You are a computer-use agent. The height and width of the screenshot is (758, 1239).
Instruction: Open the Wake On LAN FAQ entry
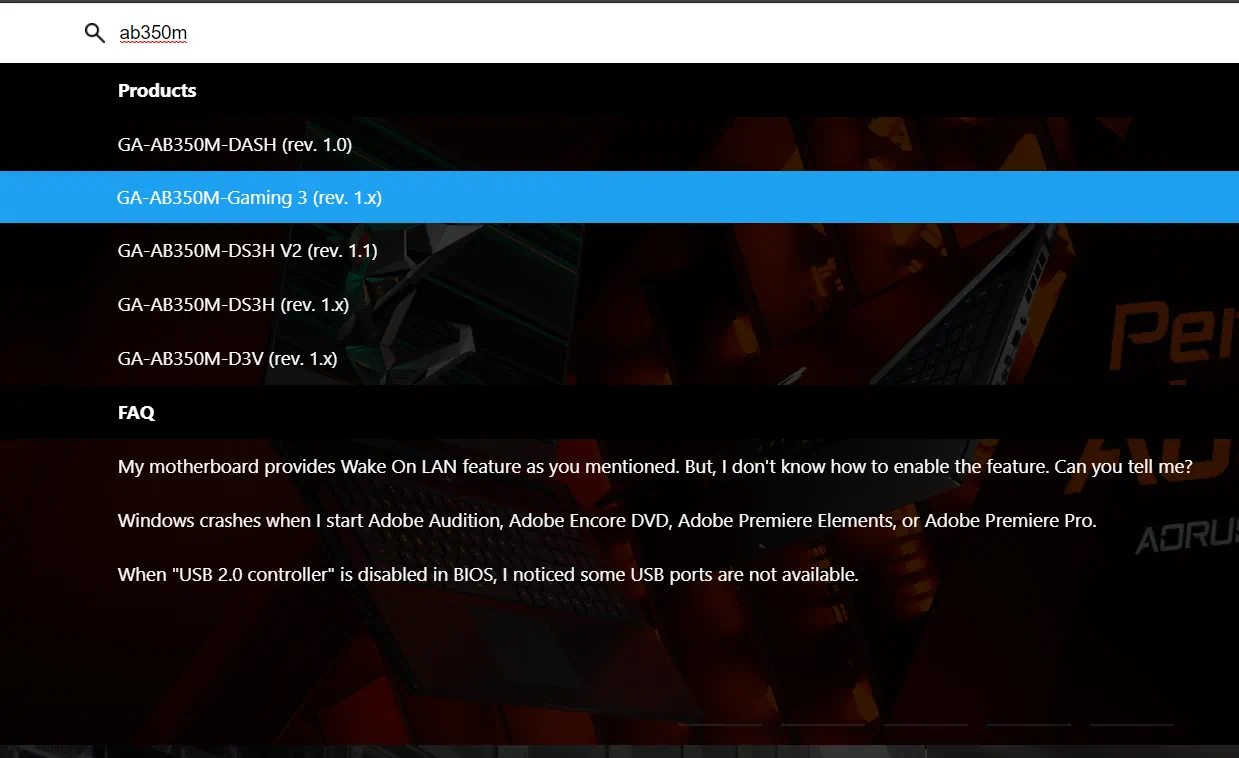(x=655, y=466)
